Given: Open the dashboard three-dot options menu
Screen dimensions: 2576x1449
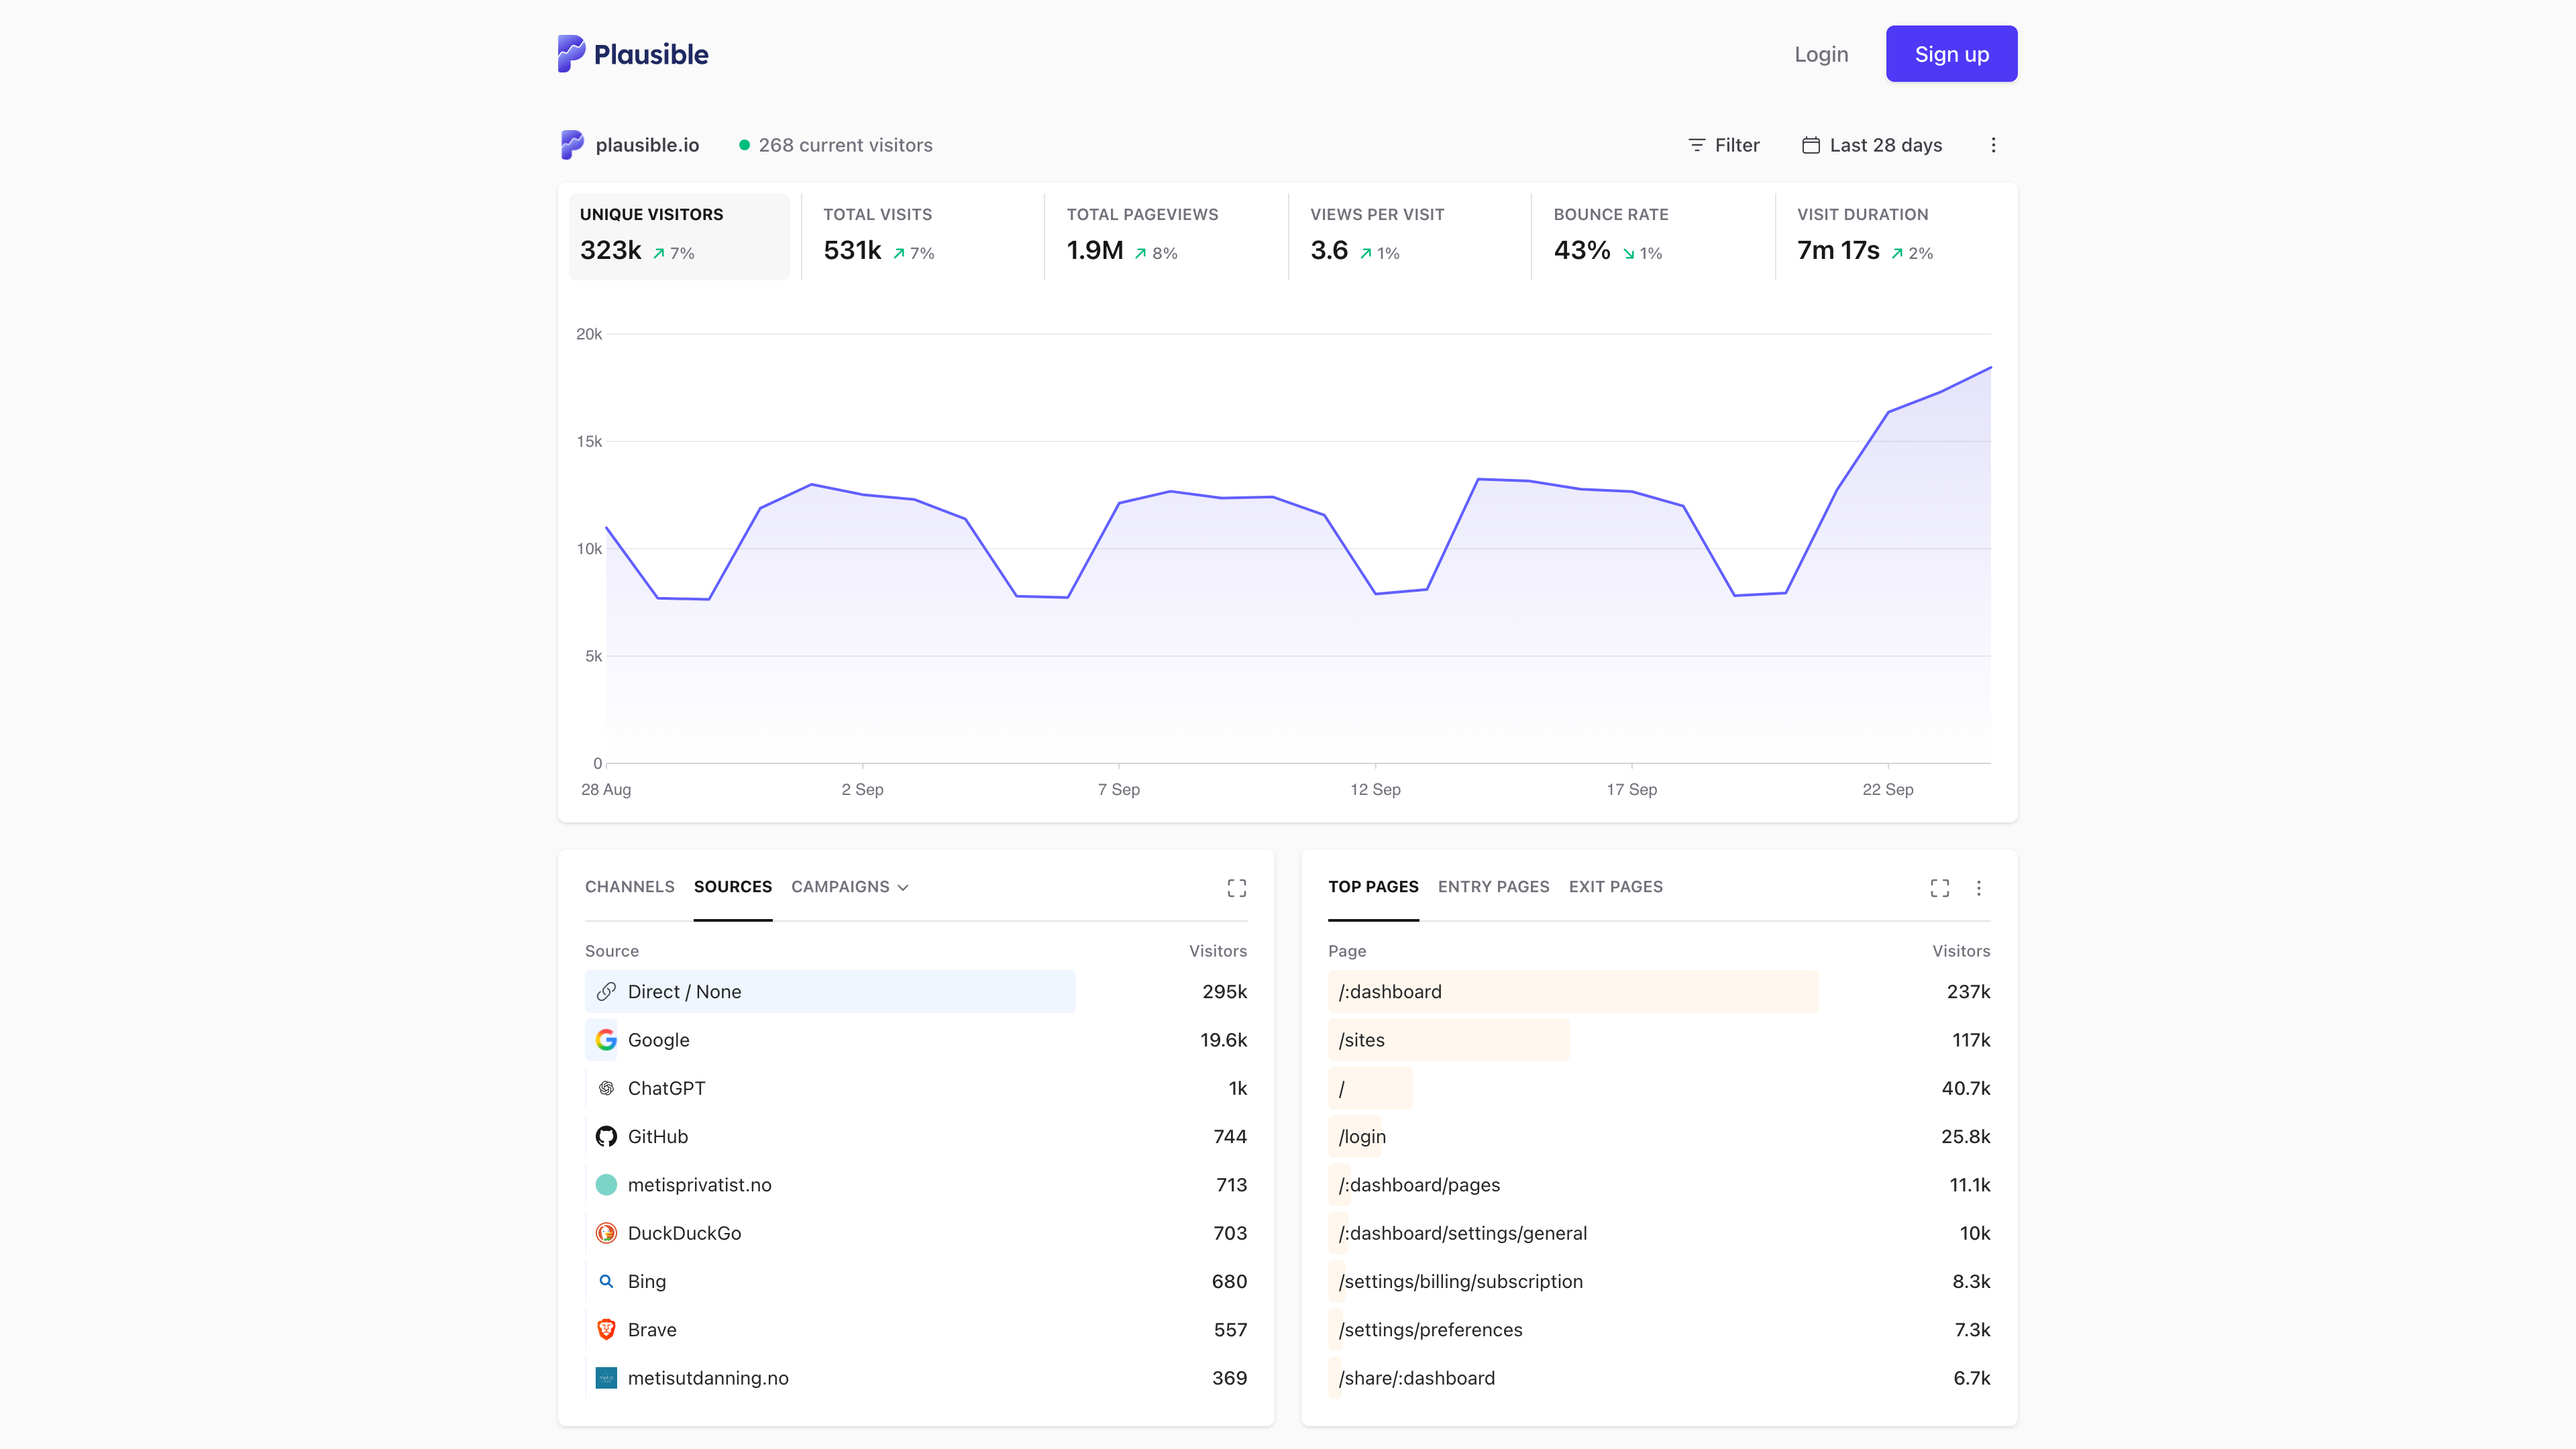Looking at the screenshot, I should pyautogui.click(x=1993, y=145).
